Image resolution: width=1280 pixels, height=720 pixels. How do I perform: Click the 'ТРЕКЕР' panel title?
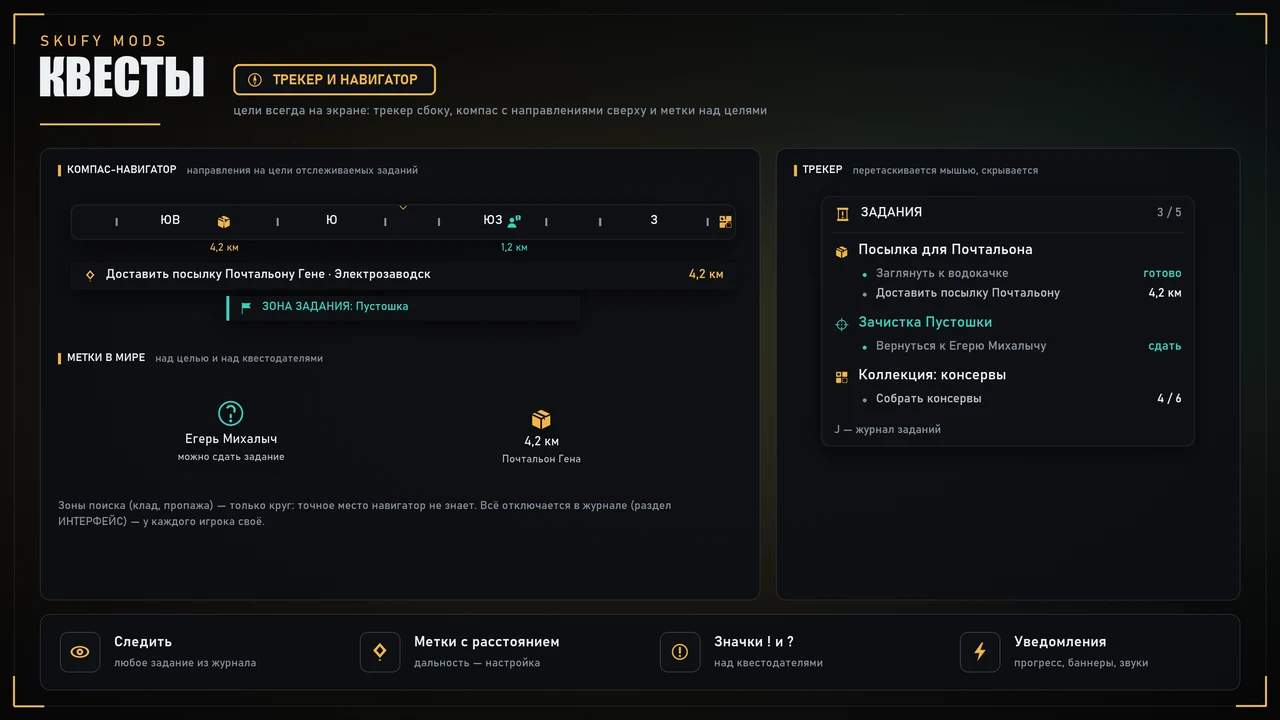[x=822, y=170]
